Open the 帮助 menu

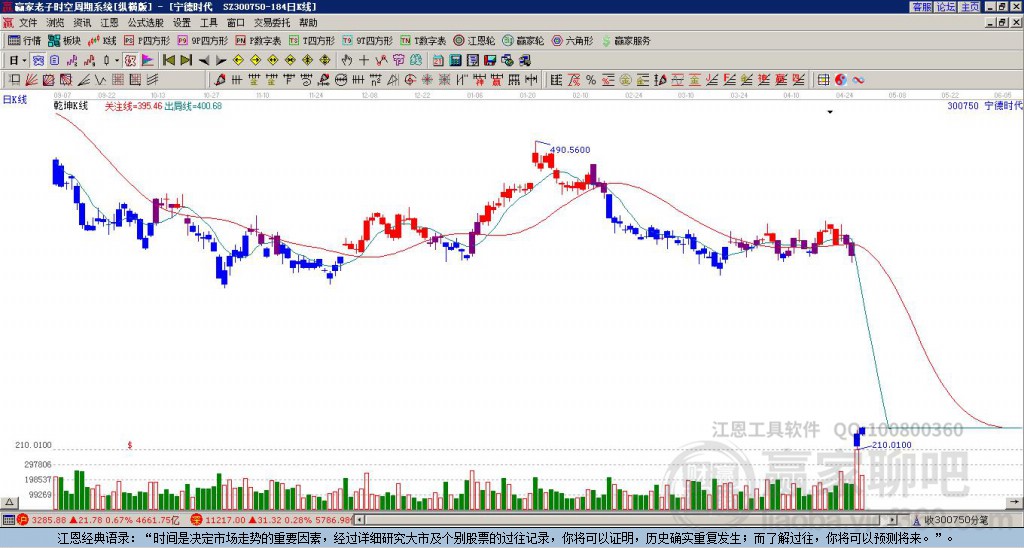click(x=308, y=23)
